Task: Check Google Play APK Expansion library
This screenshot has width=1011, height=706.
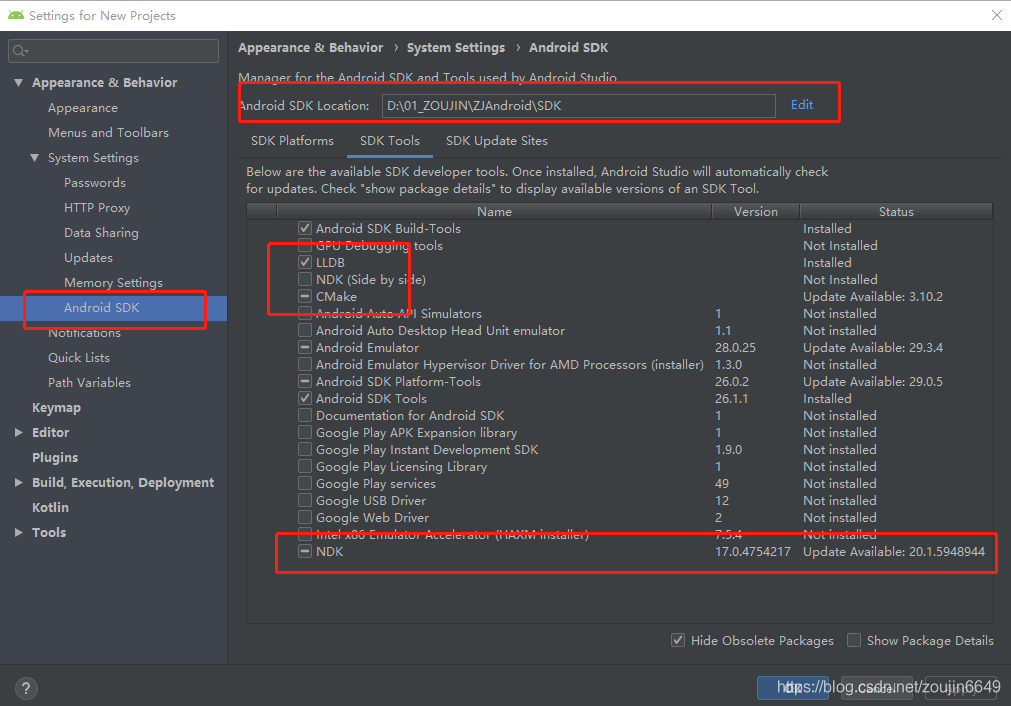Action: click(305, 433)
